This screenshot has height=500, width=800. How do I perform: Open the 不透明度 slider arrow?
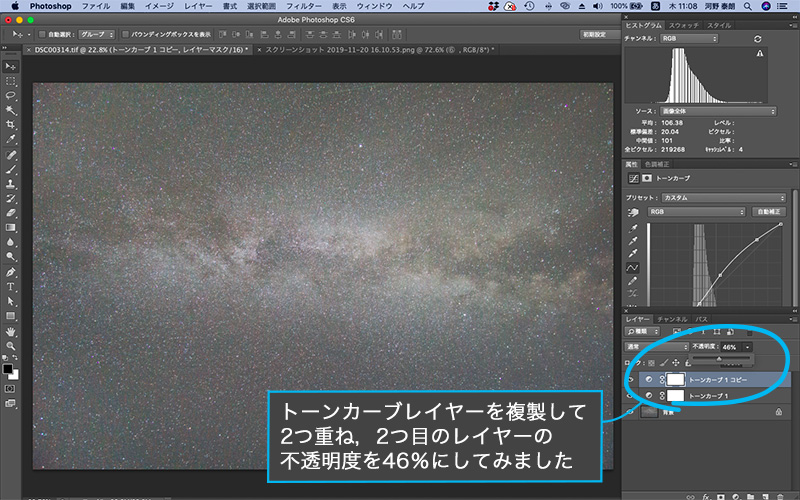point(747,347)
